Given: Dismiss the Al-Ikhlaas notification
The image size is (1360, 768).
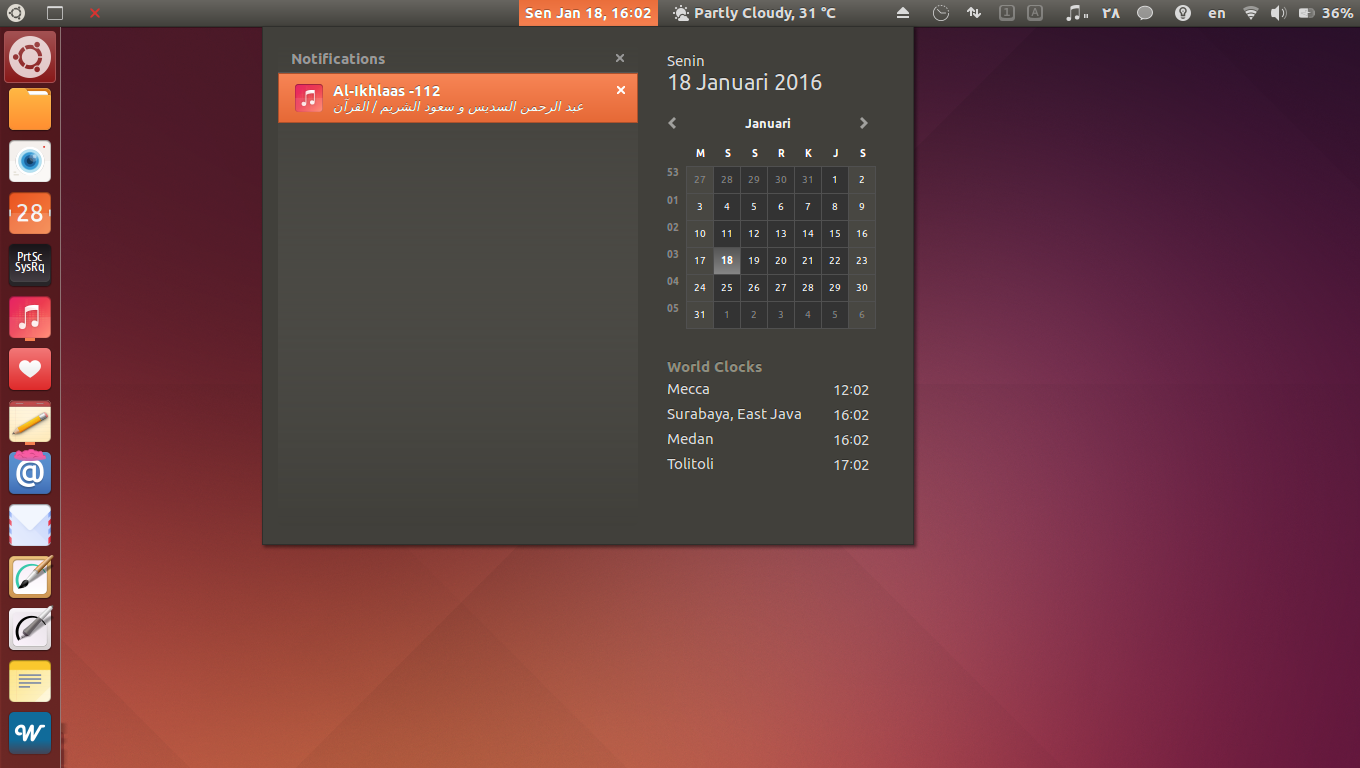Looking at the screenshot, I should (x=621, y=90).
